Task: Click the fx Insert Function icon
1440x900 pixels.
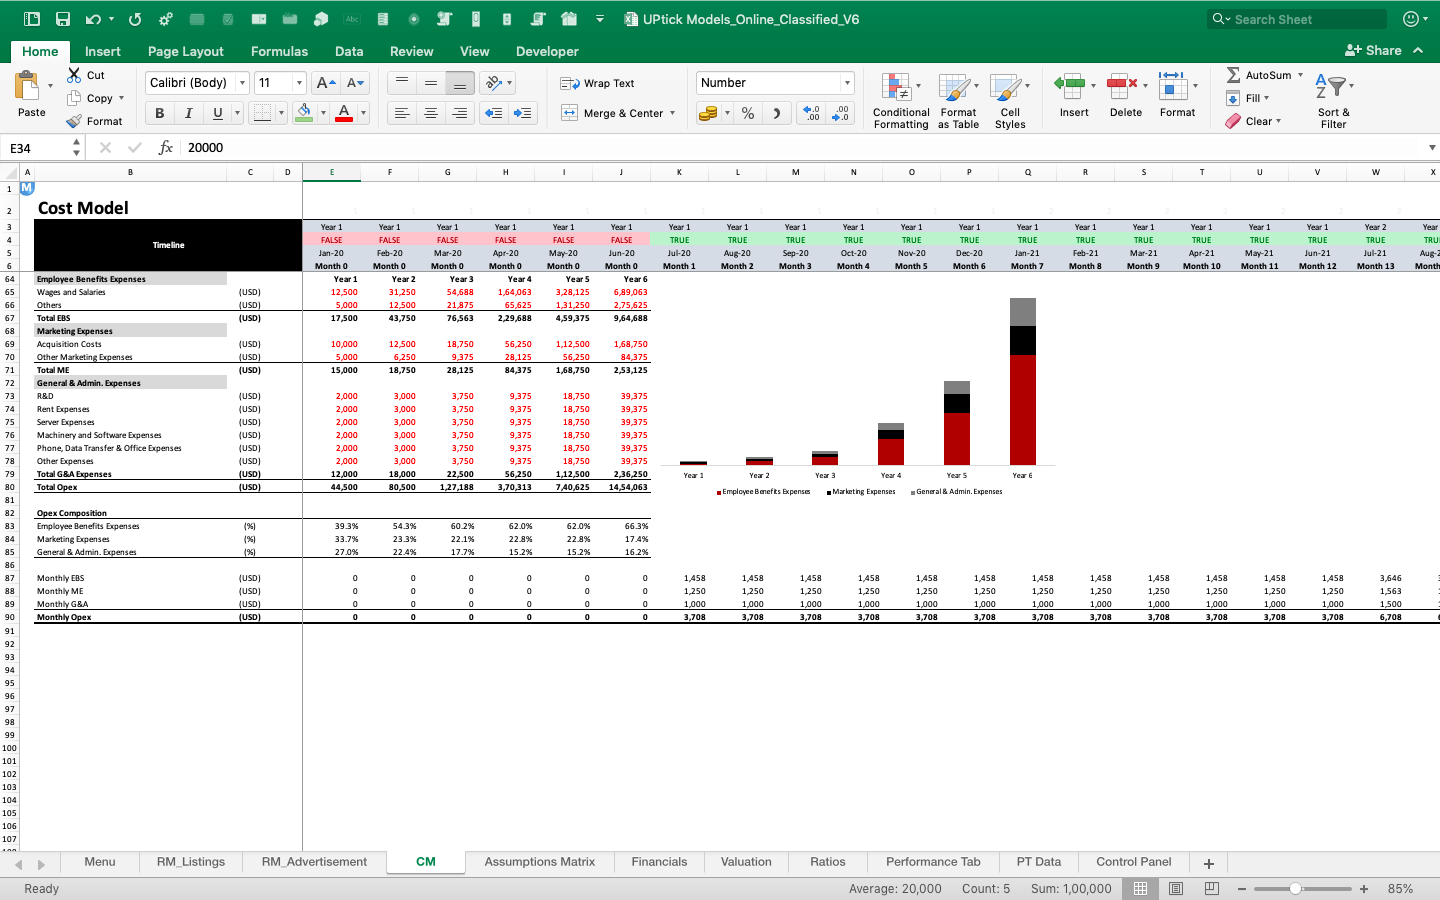Action: [x=166, y=147]
